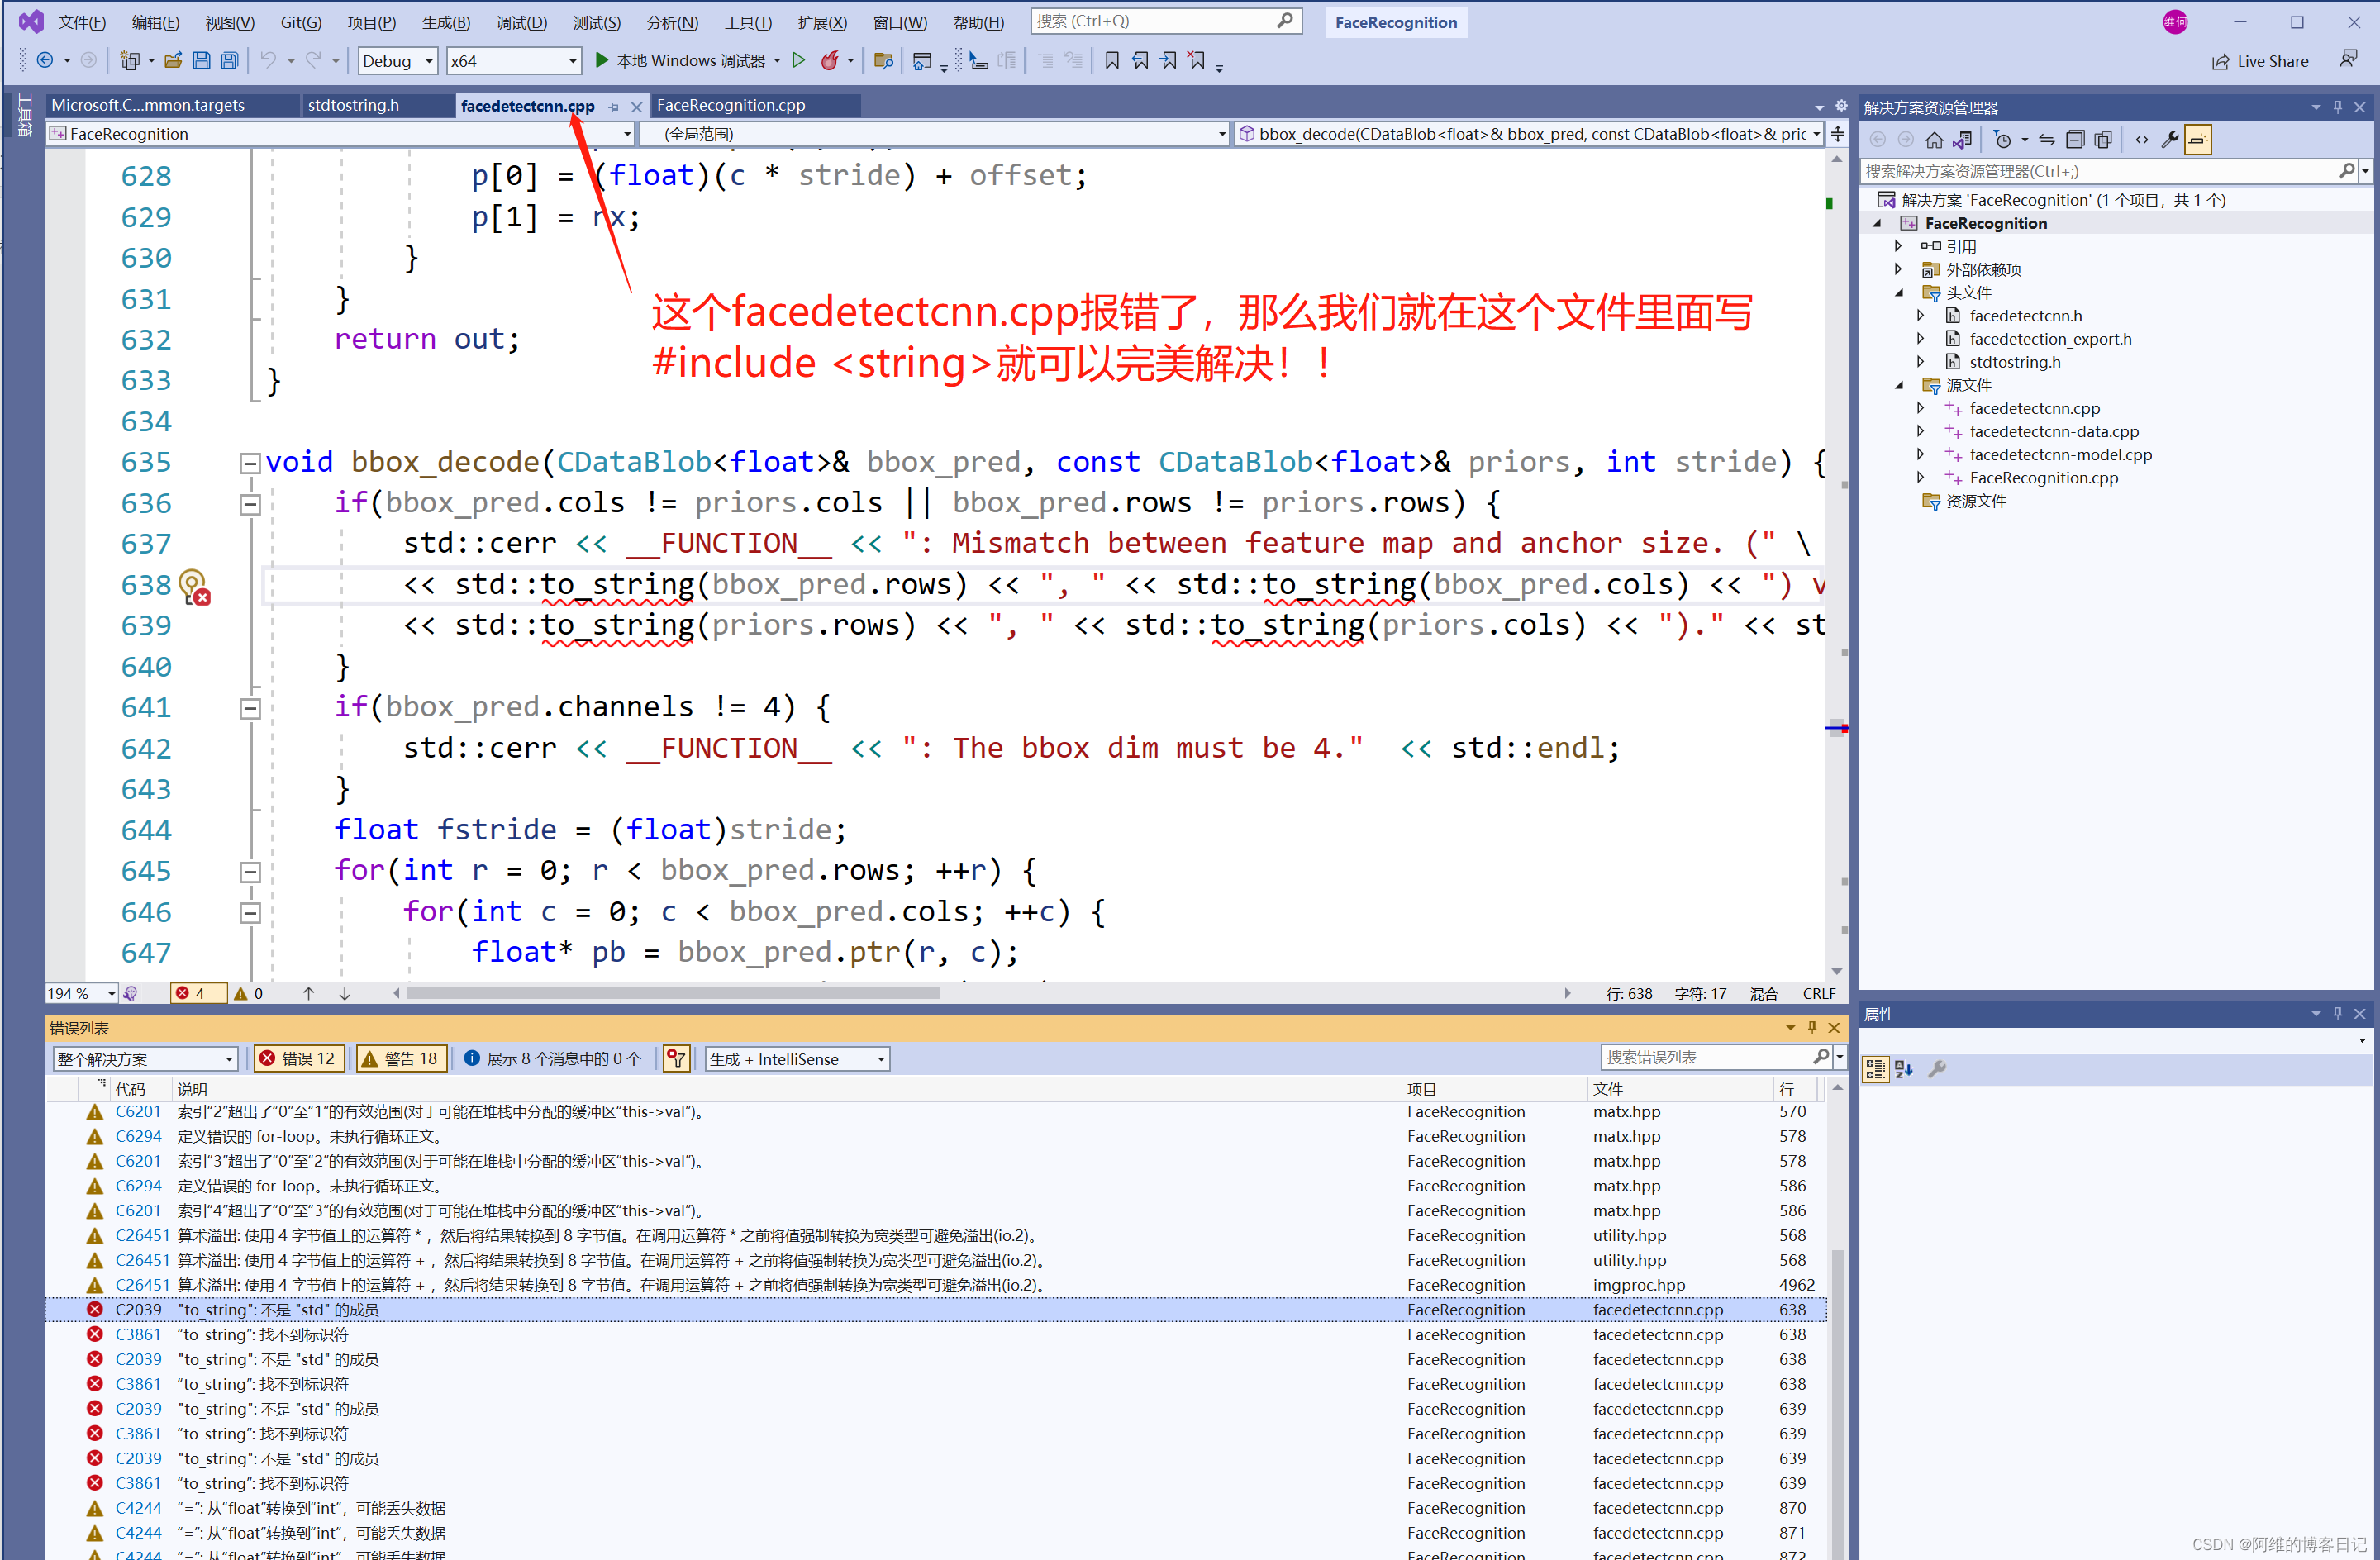Click the Undo arrow icon
The width and height of the screenshot is (2380, 1560).
tap(268, 61)
